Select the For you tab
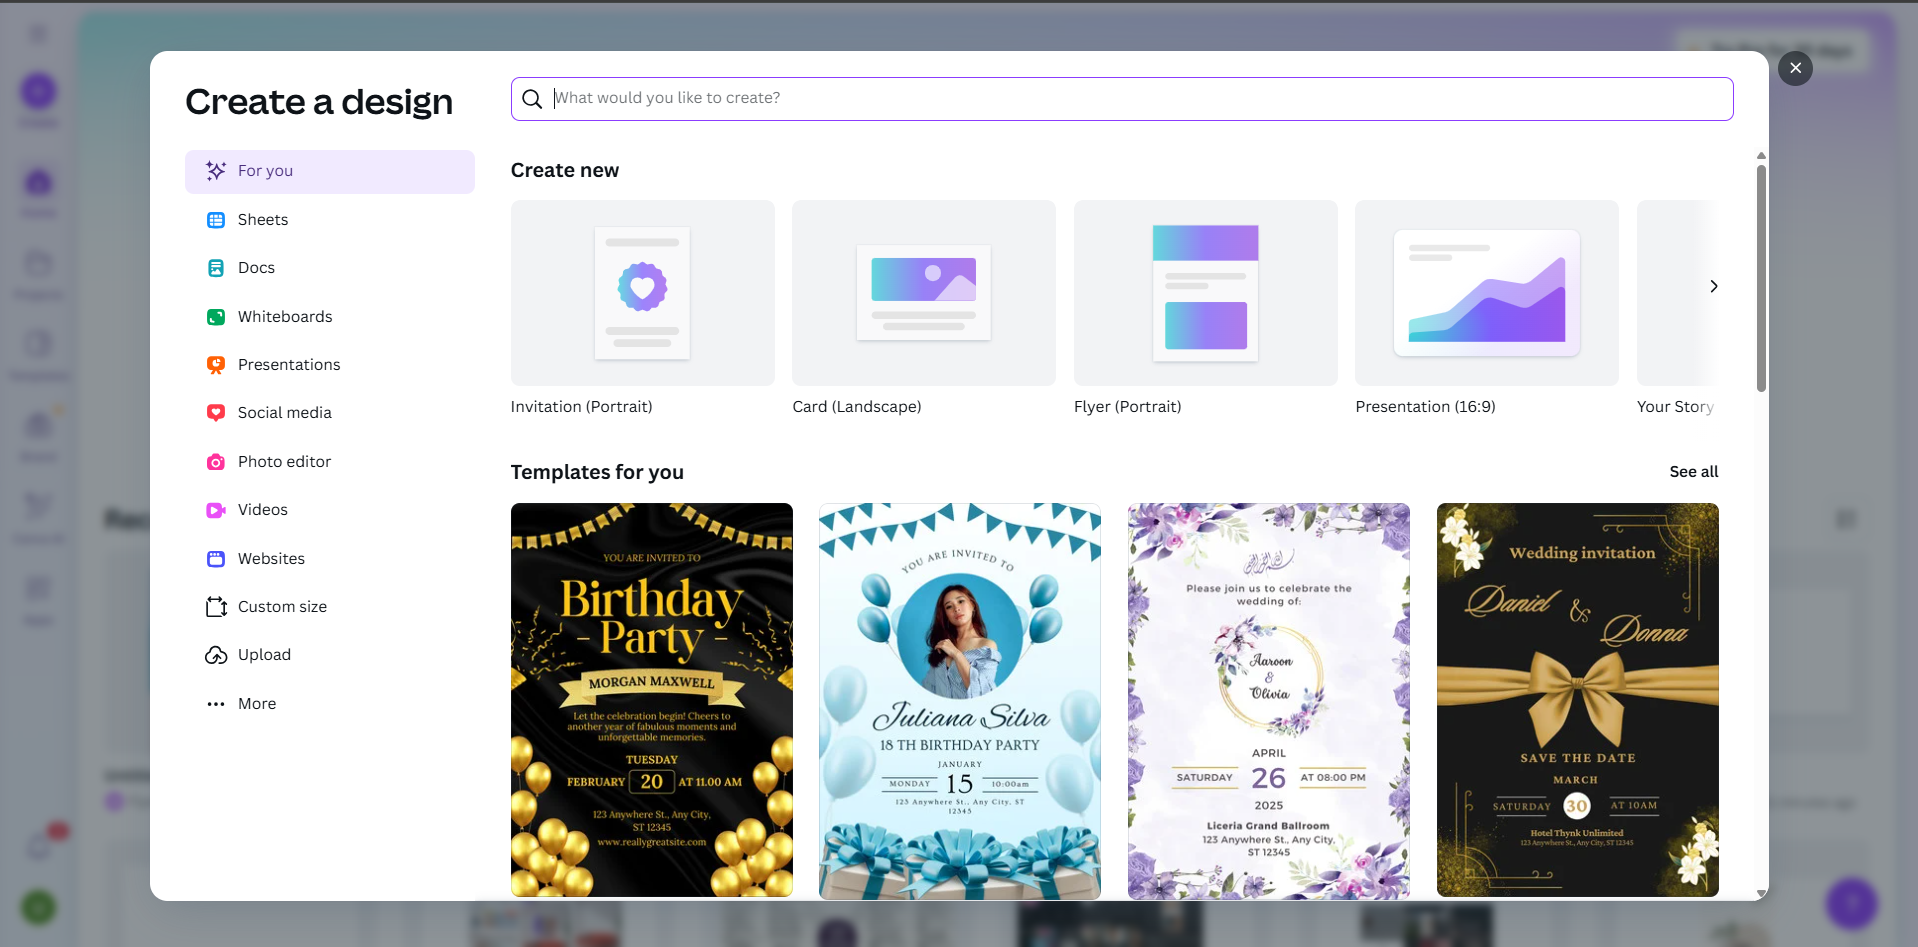The width and height of the screenshot is (1918, 947). [330, 171]
